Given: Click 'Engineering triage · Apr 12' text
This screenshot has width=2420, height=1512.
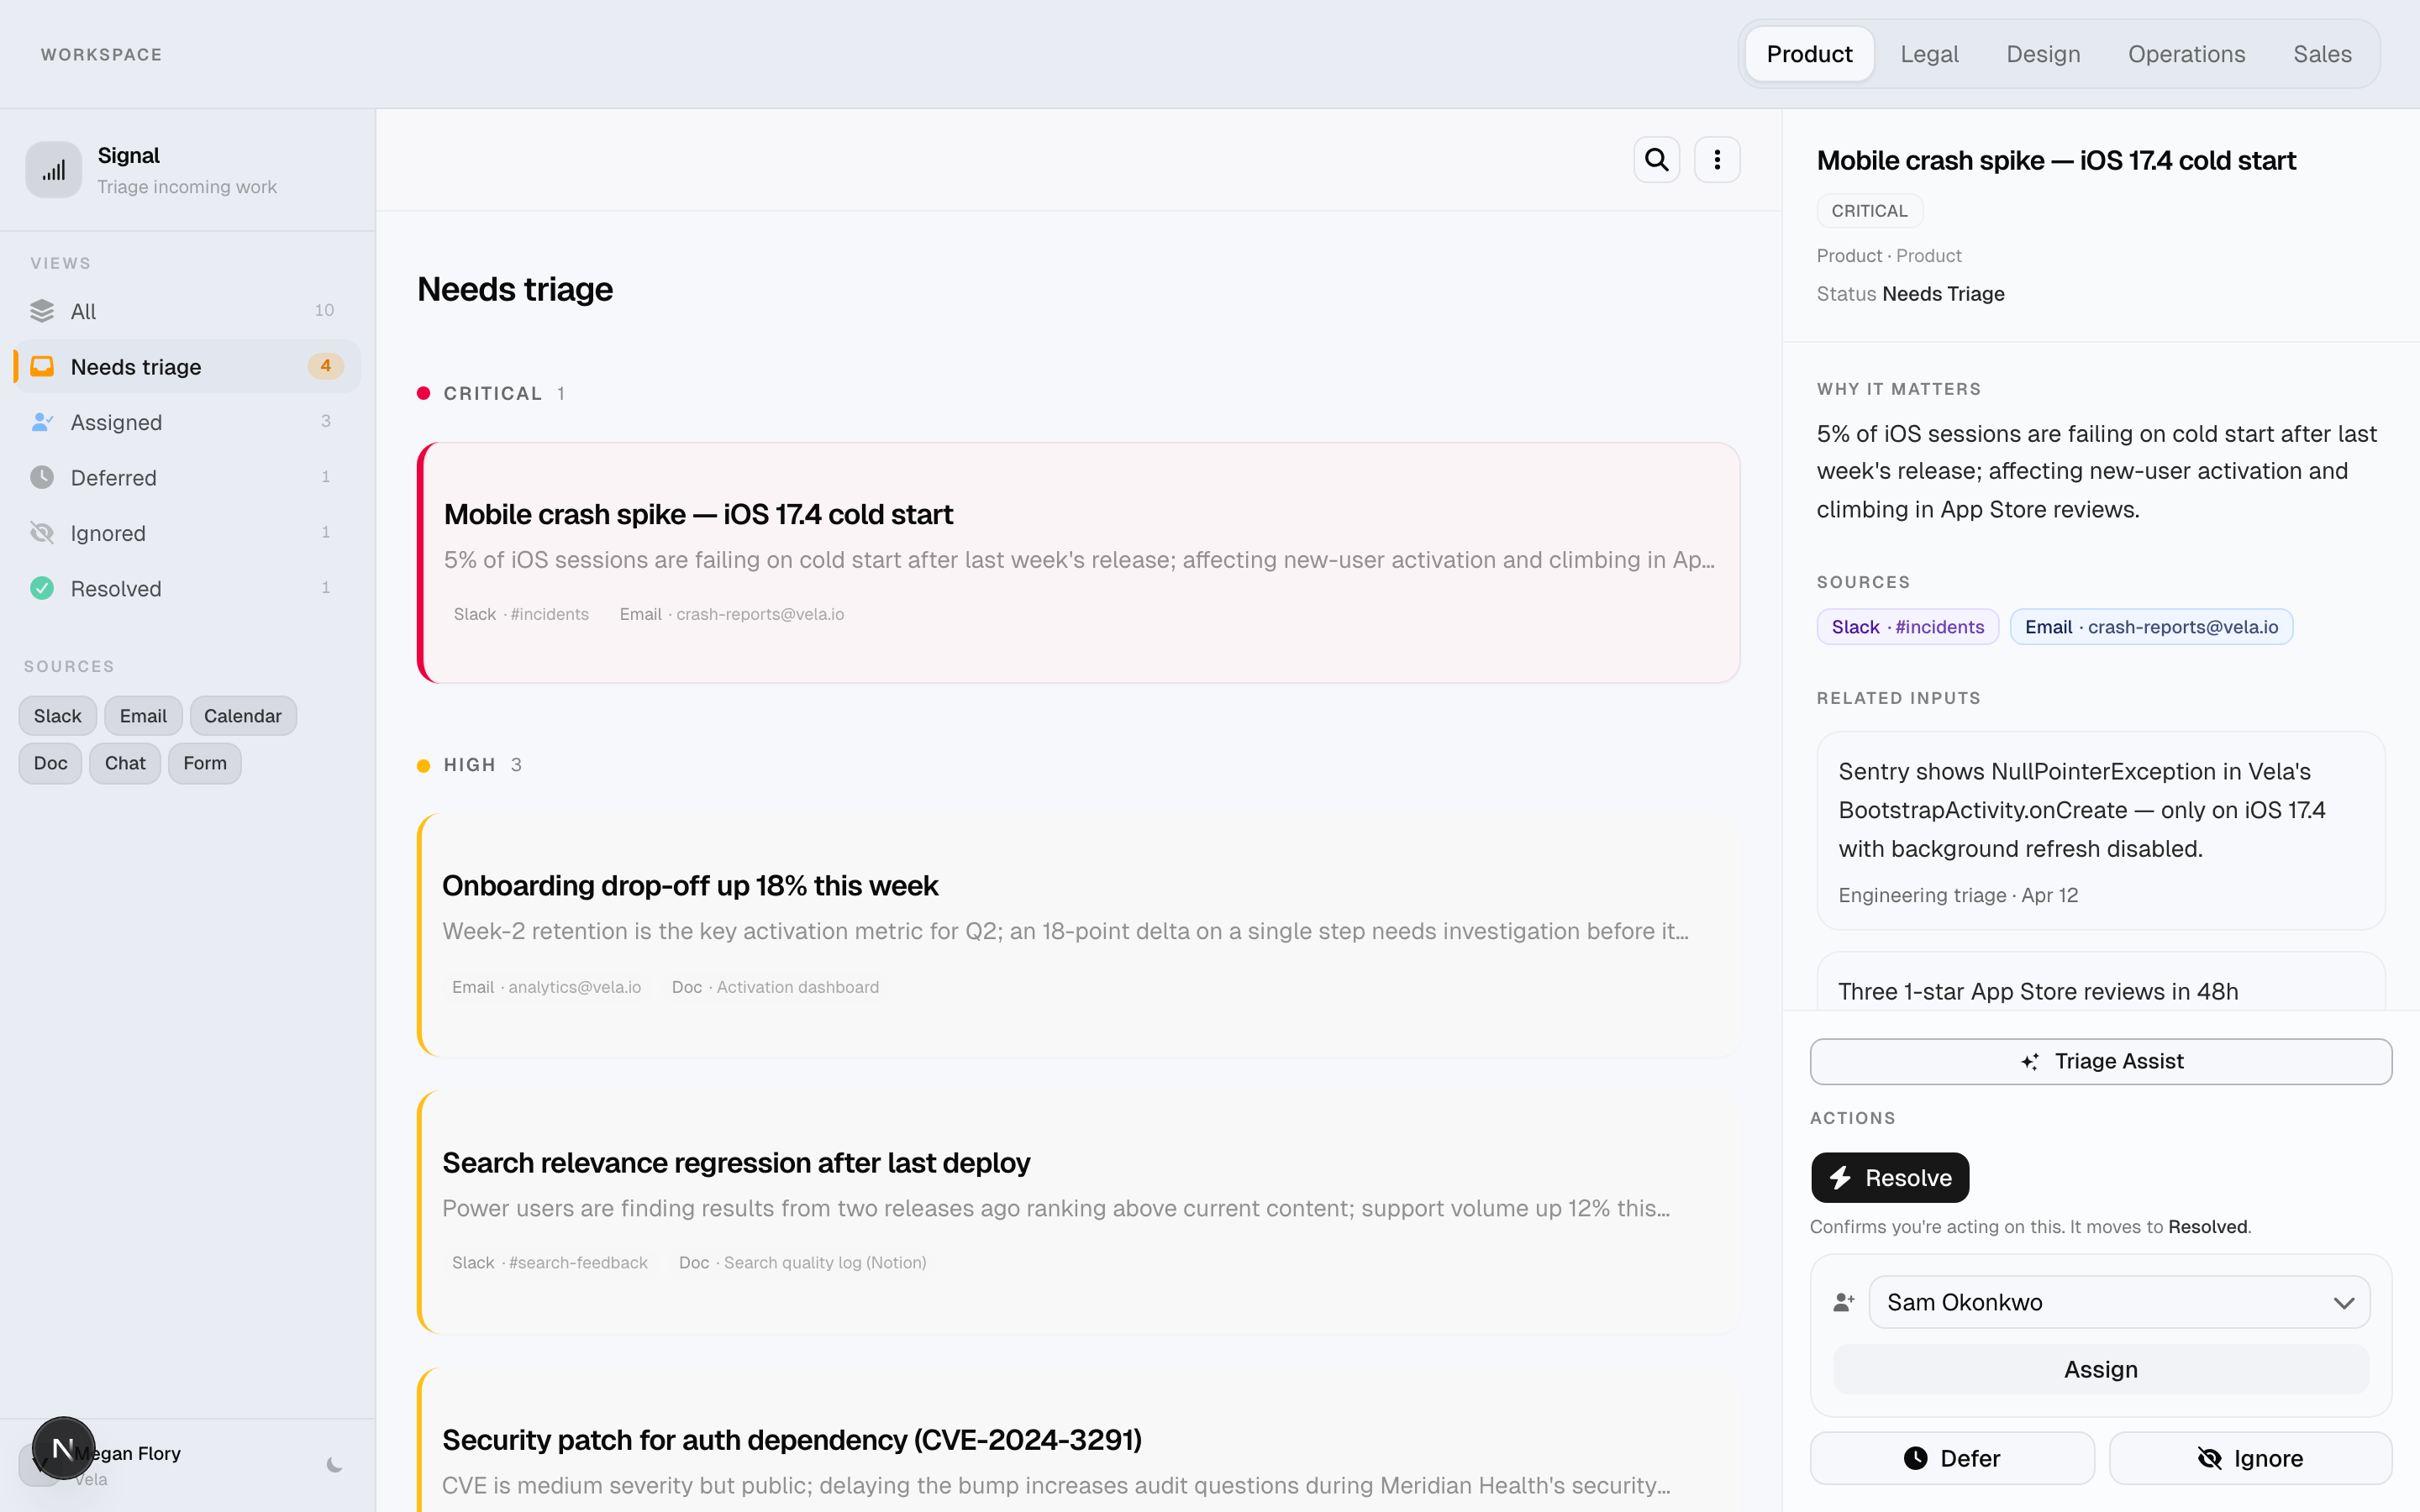Looking at the screenshot, I should (1958, 895).
